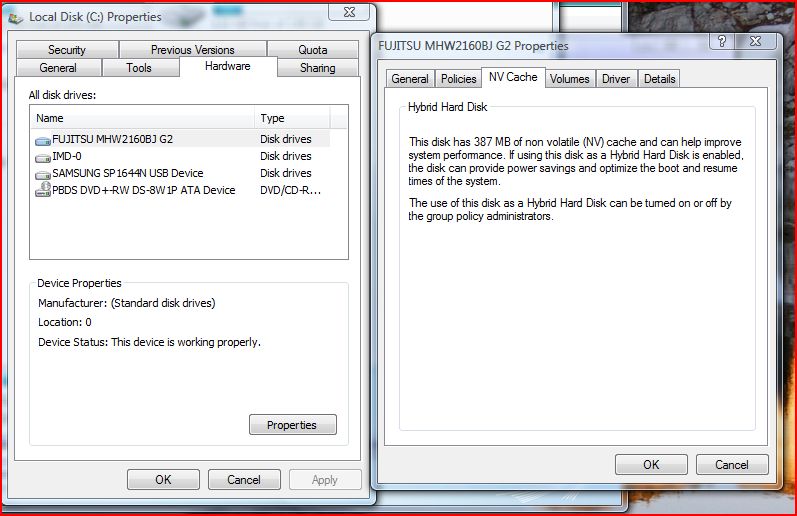Viewport: 797px width, 516px height.
Task: Click the Local Disk (C:) title bar icon
Action: click(x=16, y=18)
